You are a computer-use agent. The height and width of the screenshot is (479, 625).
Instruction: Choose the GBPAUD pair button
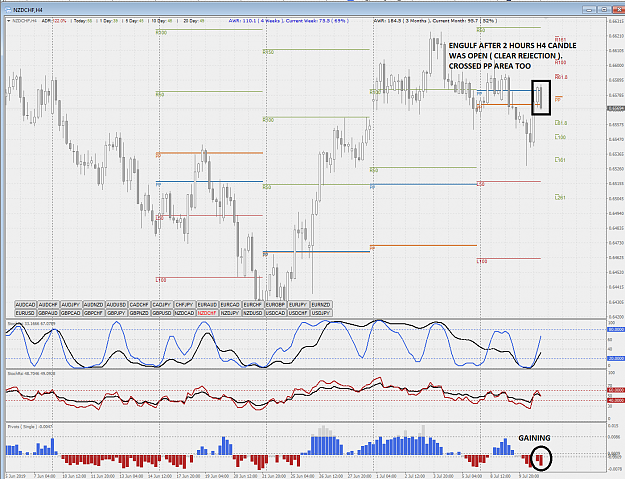click(48, 313)
